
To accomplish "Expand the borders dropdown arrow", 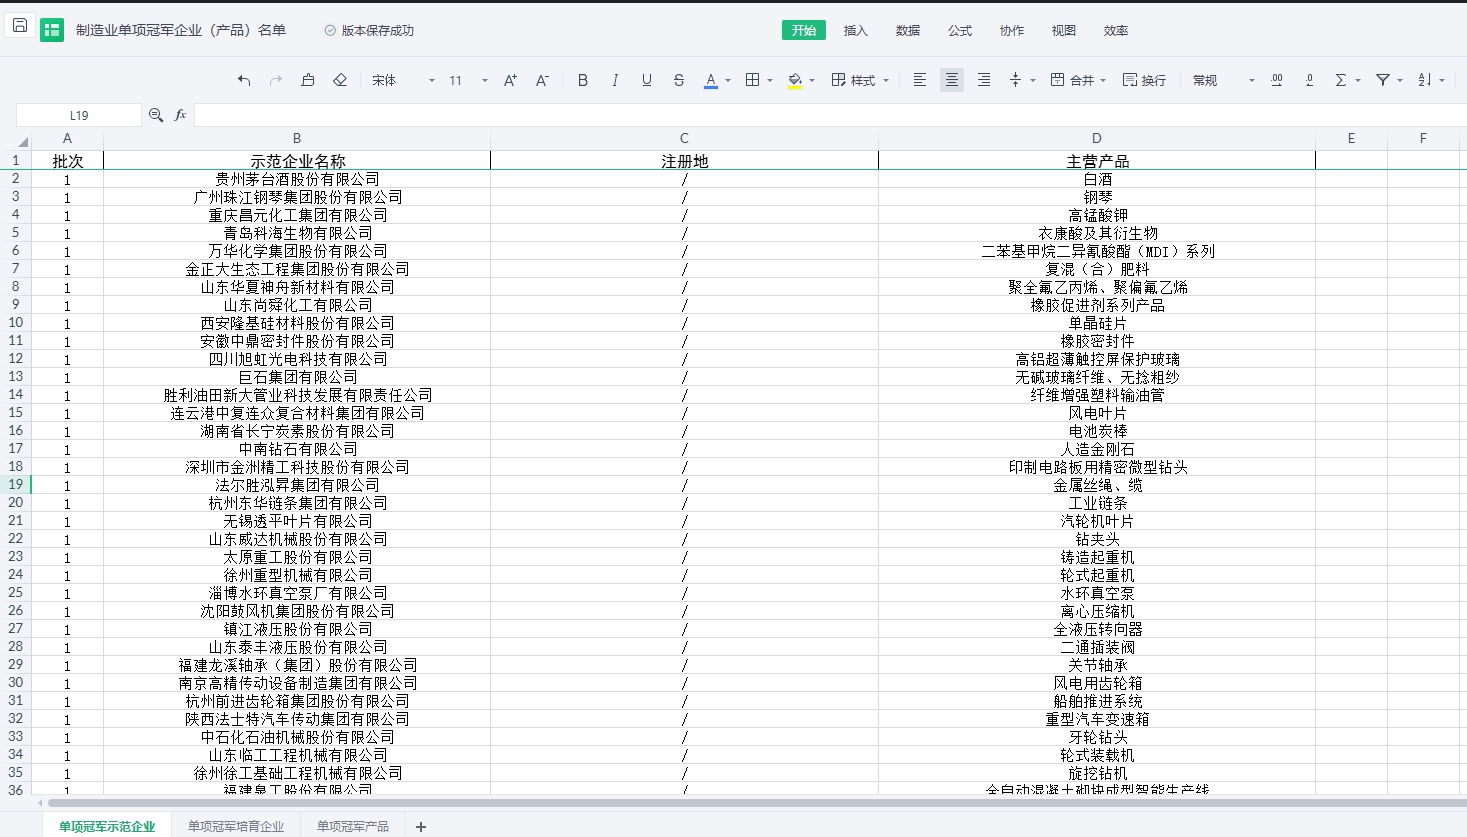I will click(770, 80).
